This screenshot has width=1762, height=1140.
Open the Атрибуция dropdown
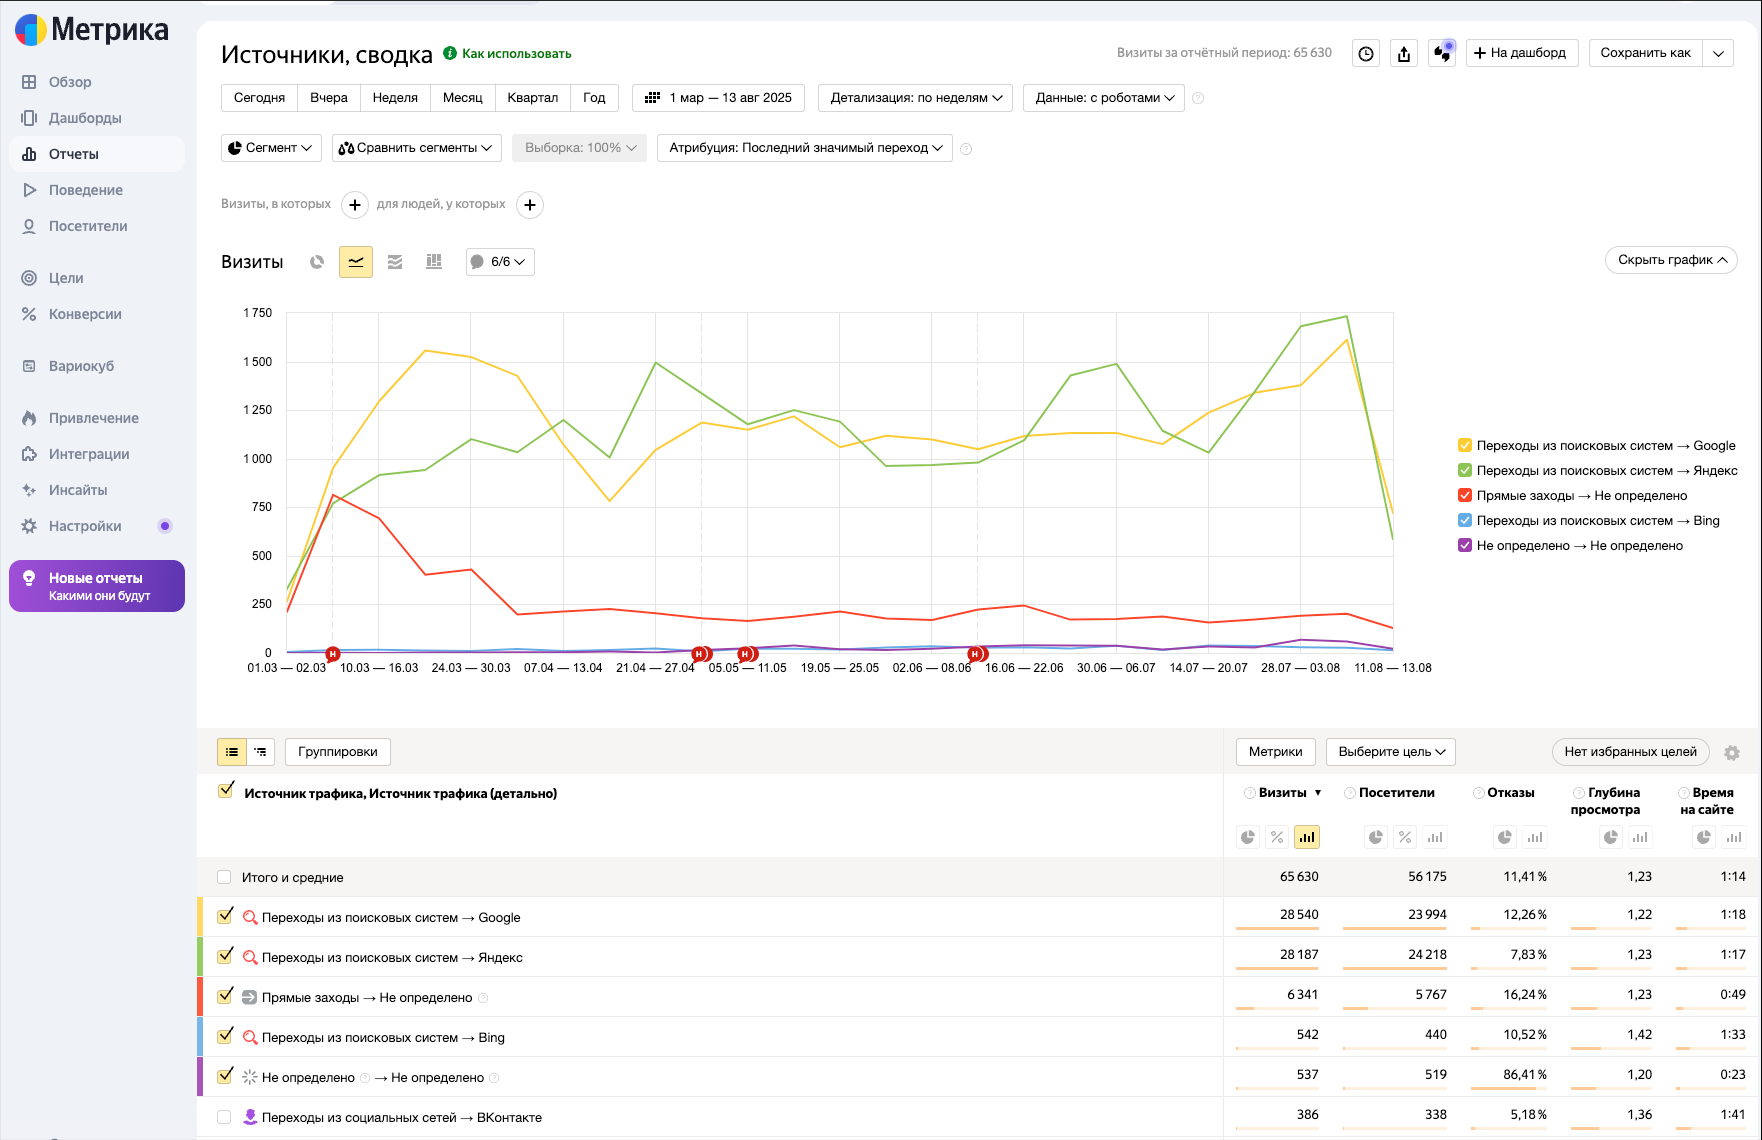point(805,148)
